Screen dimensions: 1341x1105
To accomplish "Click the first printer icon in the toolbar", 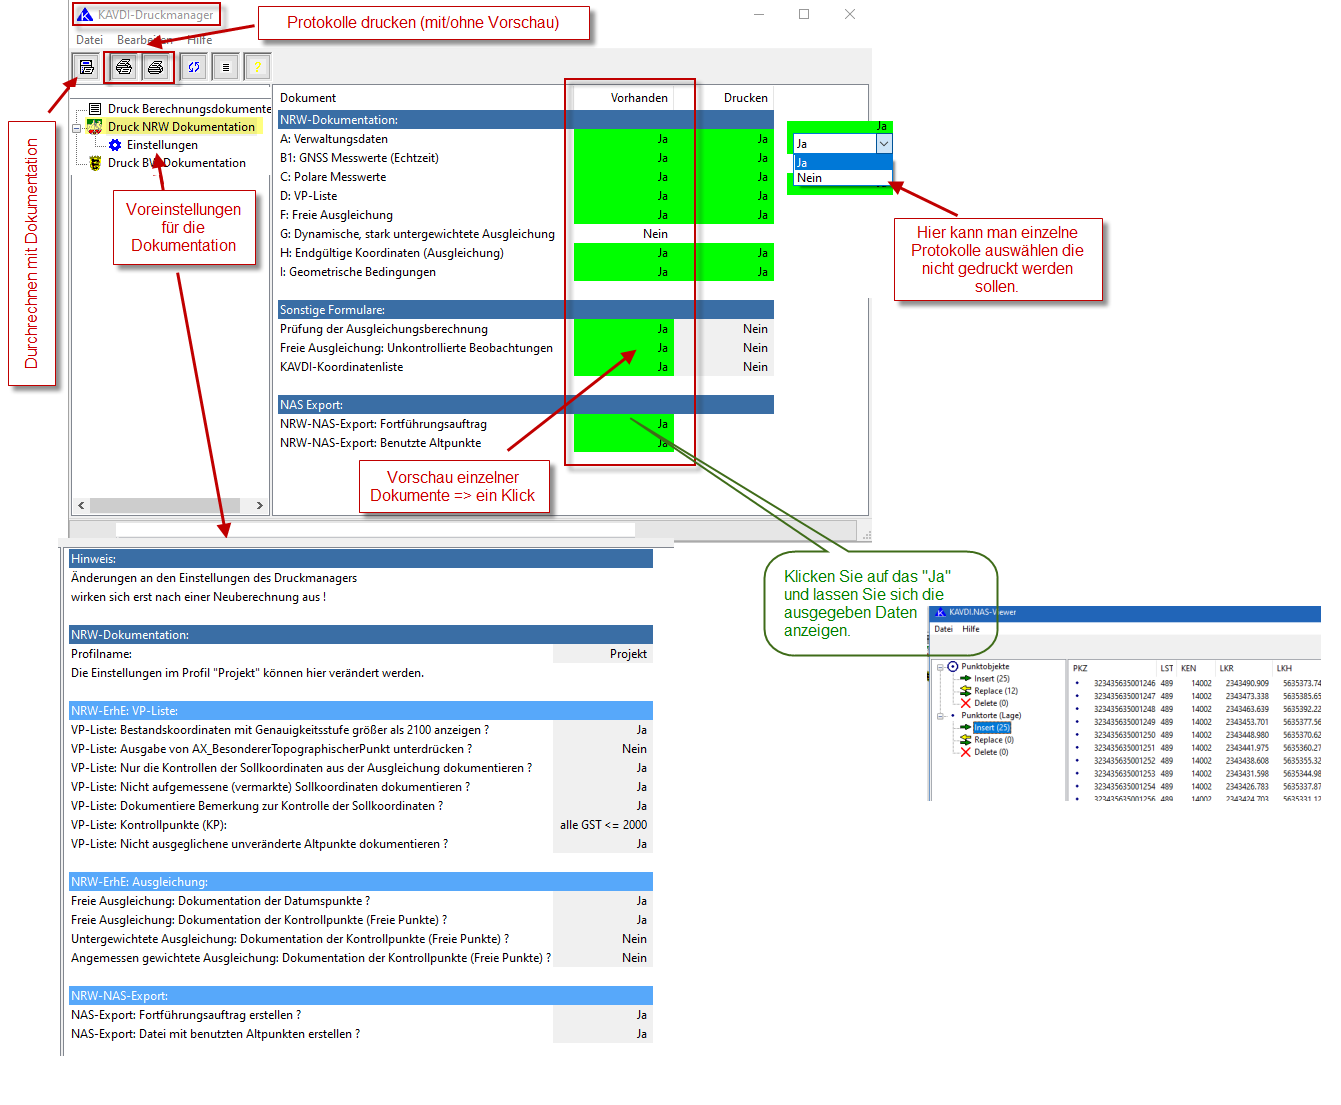I will tap(124, 67).
